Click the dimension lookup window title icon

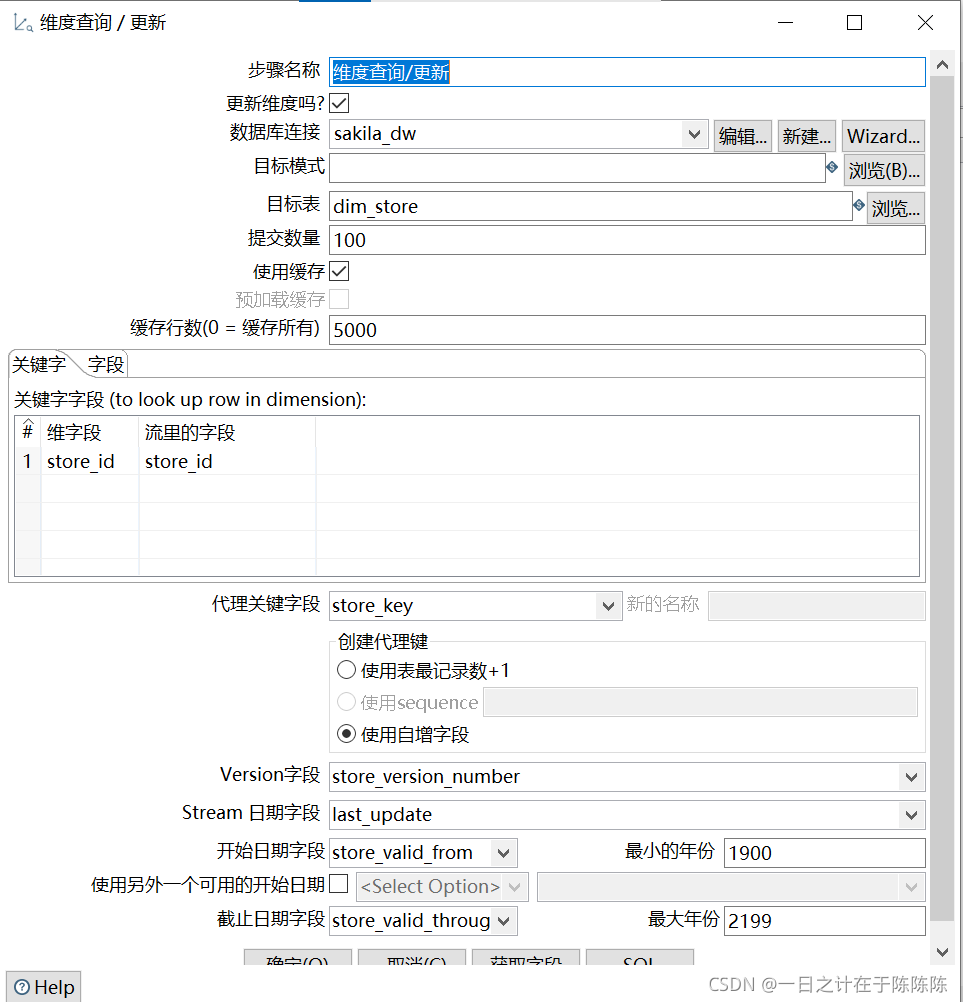click(23, 24)
